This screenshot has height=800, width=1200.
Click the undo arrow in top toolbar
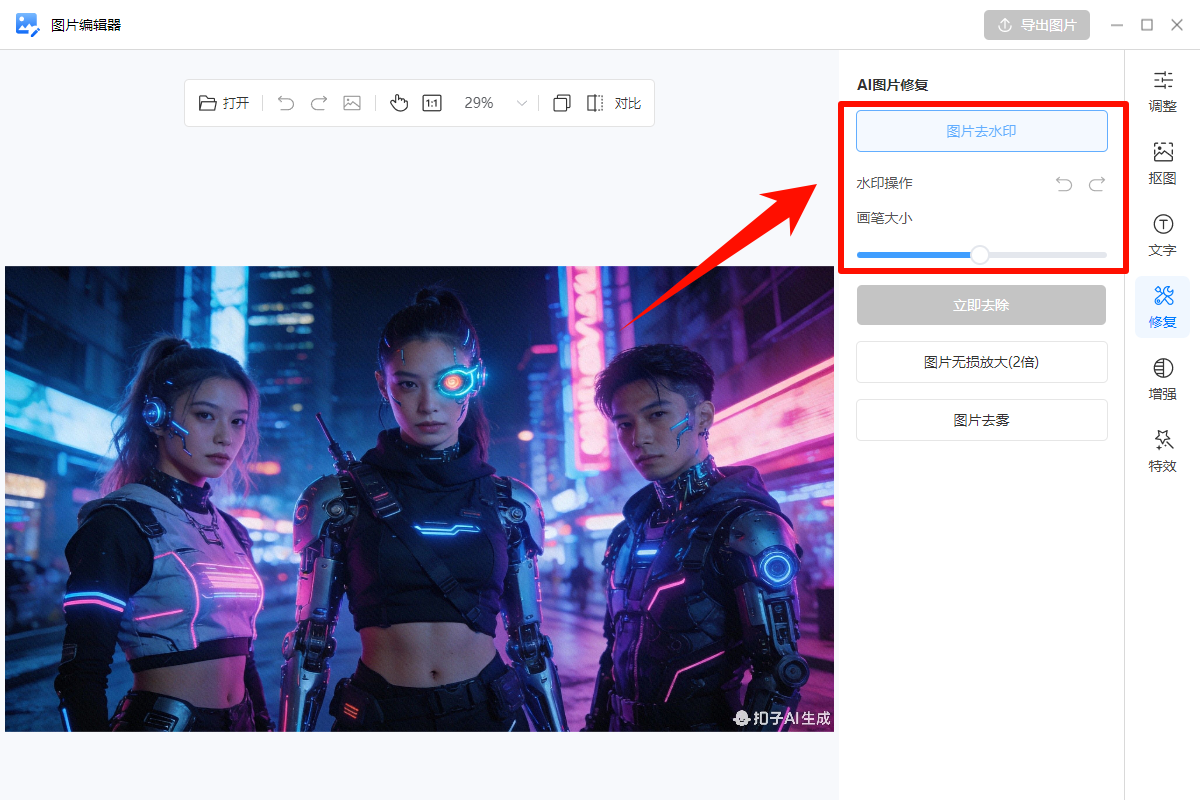click(286, 103)
